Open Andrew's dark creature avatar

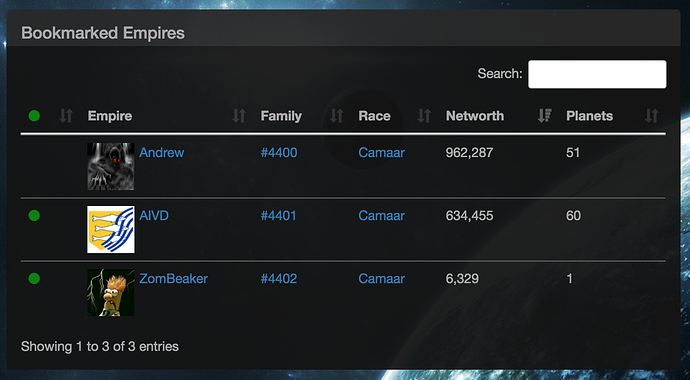111,166
